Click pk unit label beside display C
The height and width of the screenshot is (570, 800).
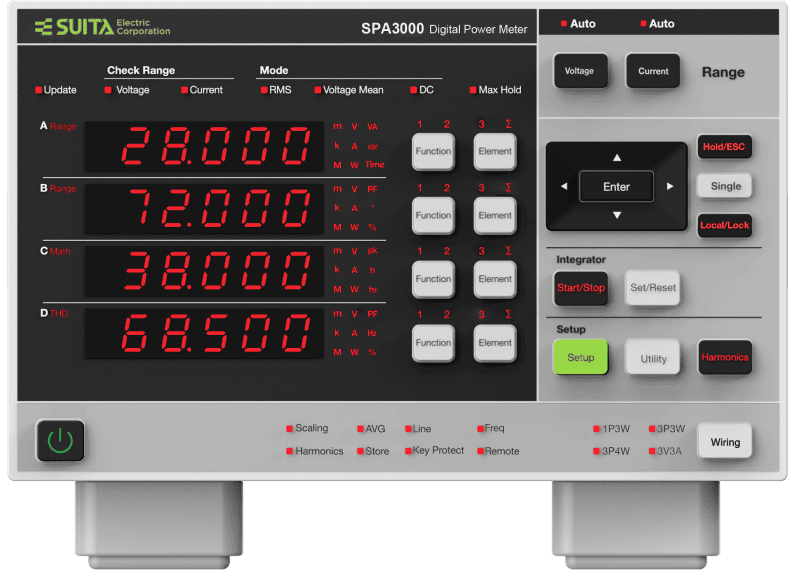[x=372, y=251]
